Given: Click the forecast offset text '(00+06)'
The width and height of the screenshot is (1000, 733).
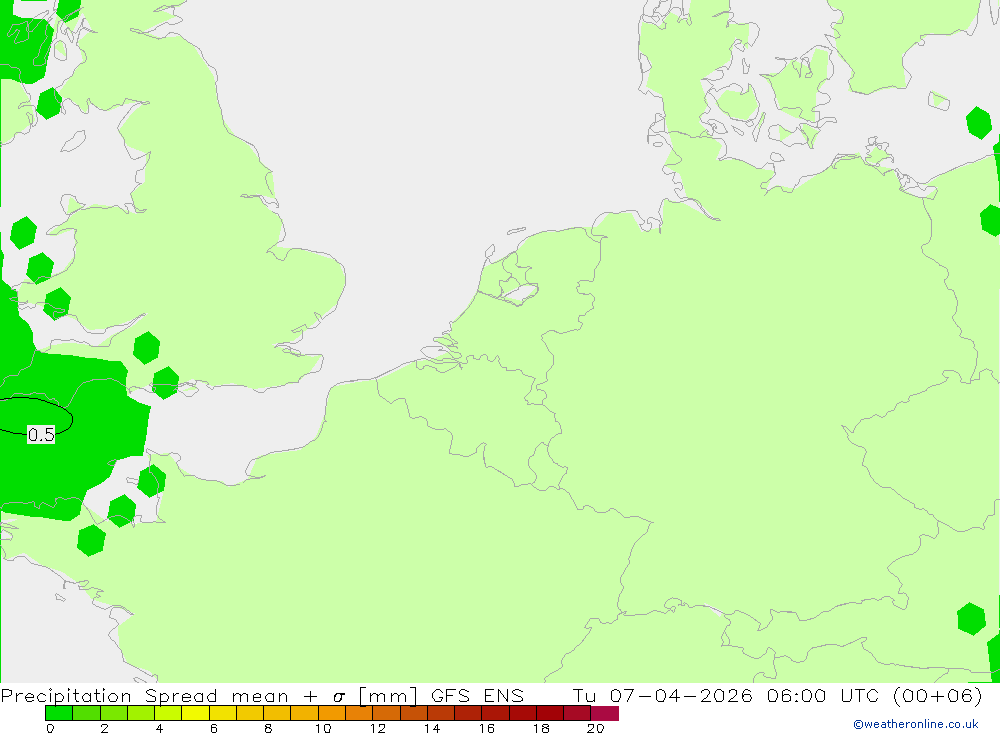Looking at the screenshot, I should (938, 695).
